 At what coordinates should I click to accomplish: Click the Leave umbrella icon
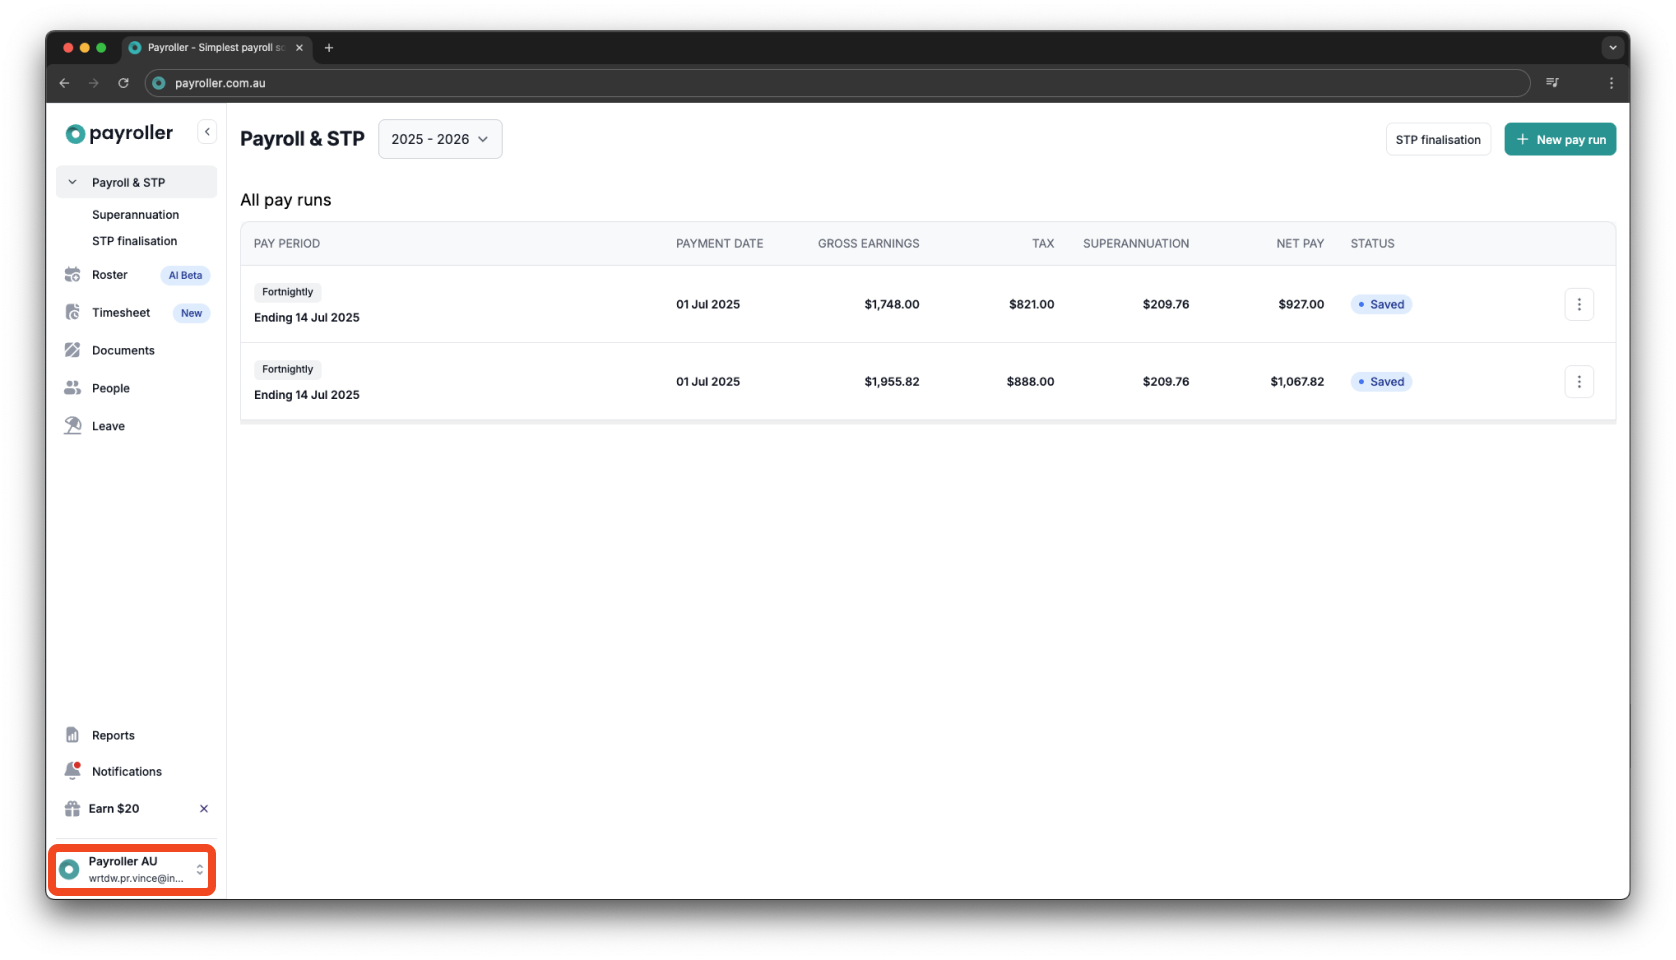(x=72, y=426)
